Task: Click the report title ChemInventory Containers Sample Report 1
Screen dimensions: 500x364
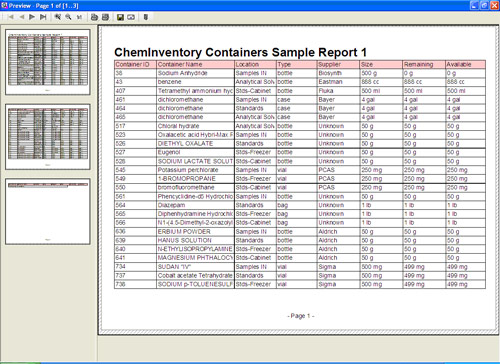Action: click(x=240, y=52)
